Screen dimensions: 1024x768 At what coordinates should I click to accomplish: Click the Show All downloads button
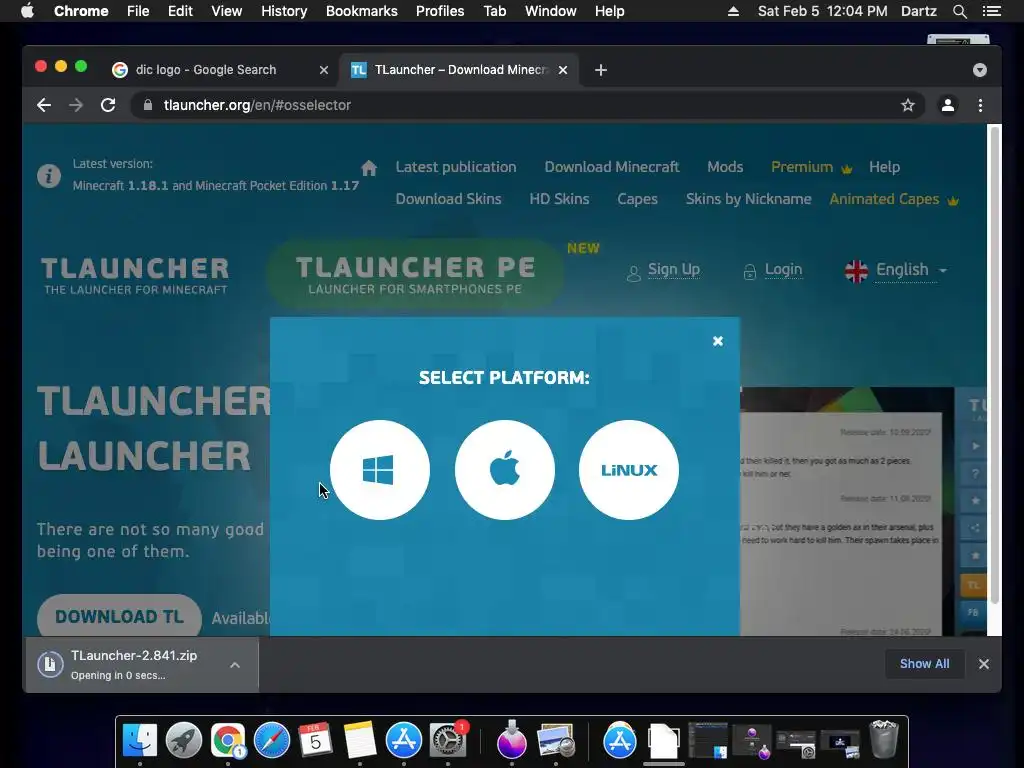click(x=924, y=664)
